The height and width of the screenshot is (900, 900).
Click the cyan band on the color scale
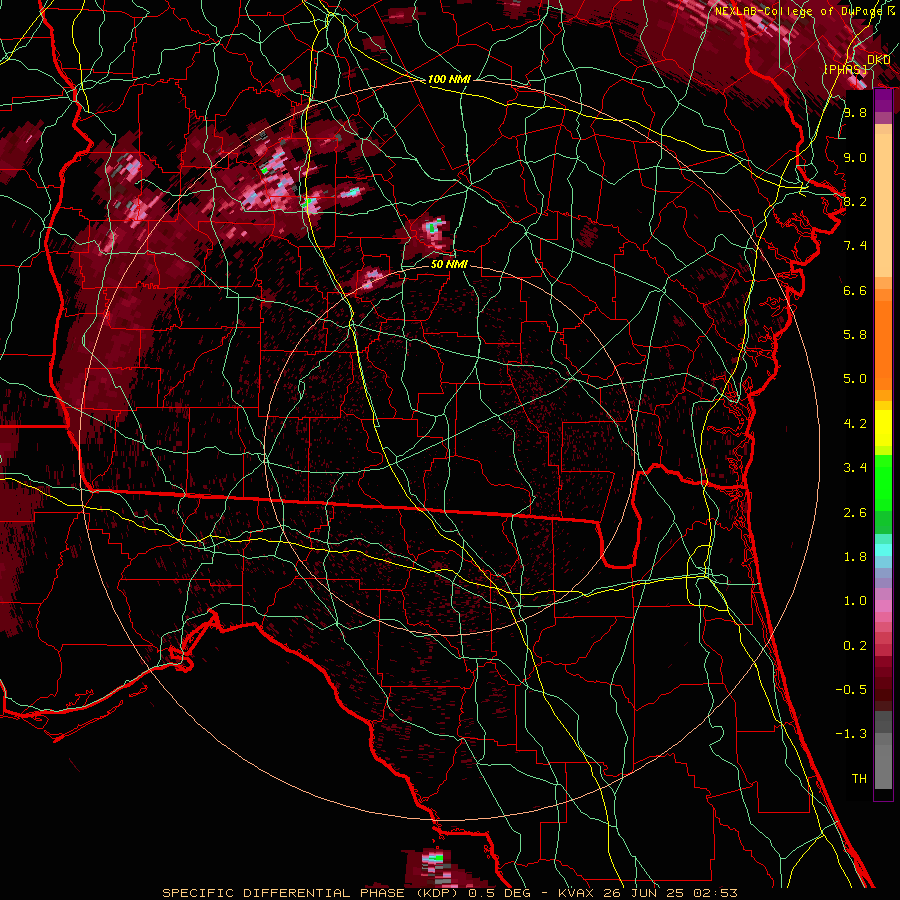point(883,550)
